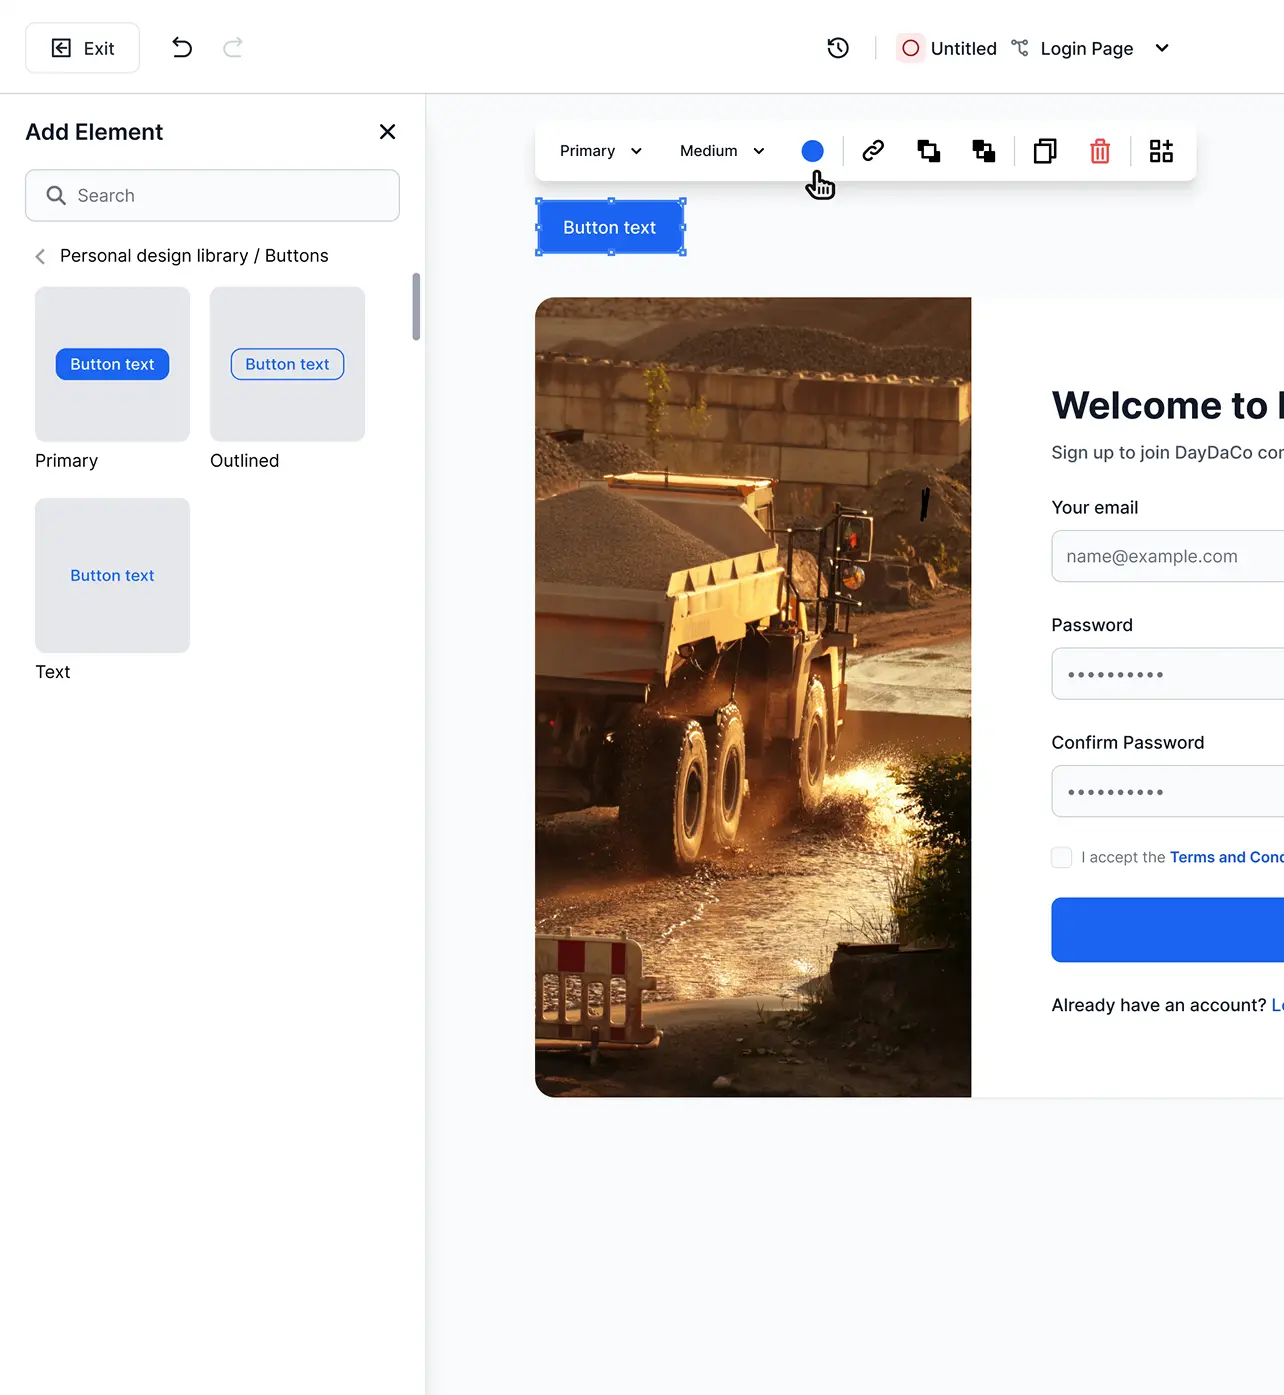Open the Primary variant dropdown
The width and height of the screenshot is (1284, 1395).
tap(598, 151)
